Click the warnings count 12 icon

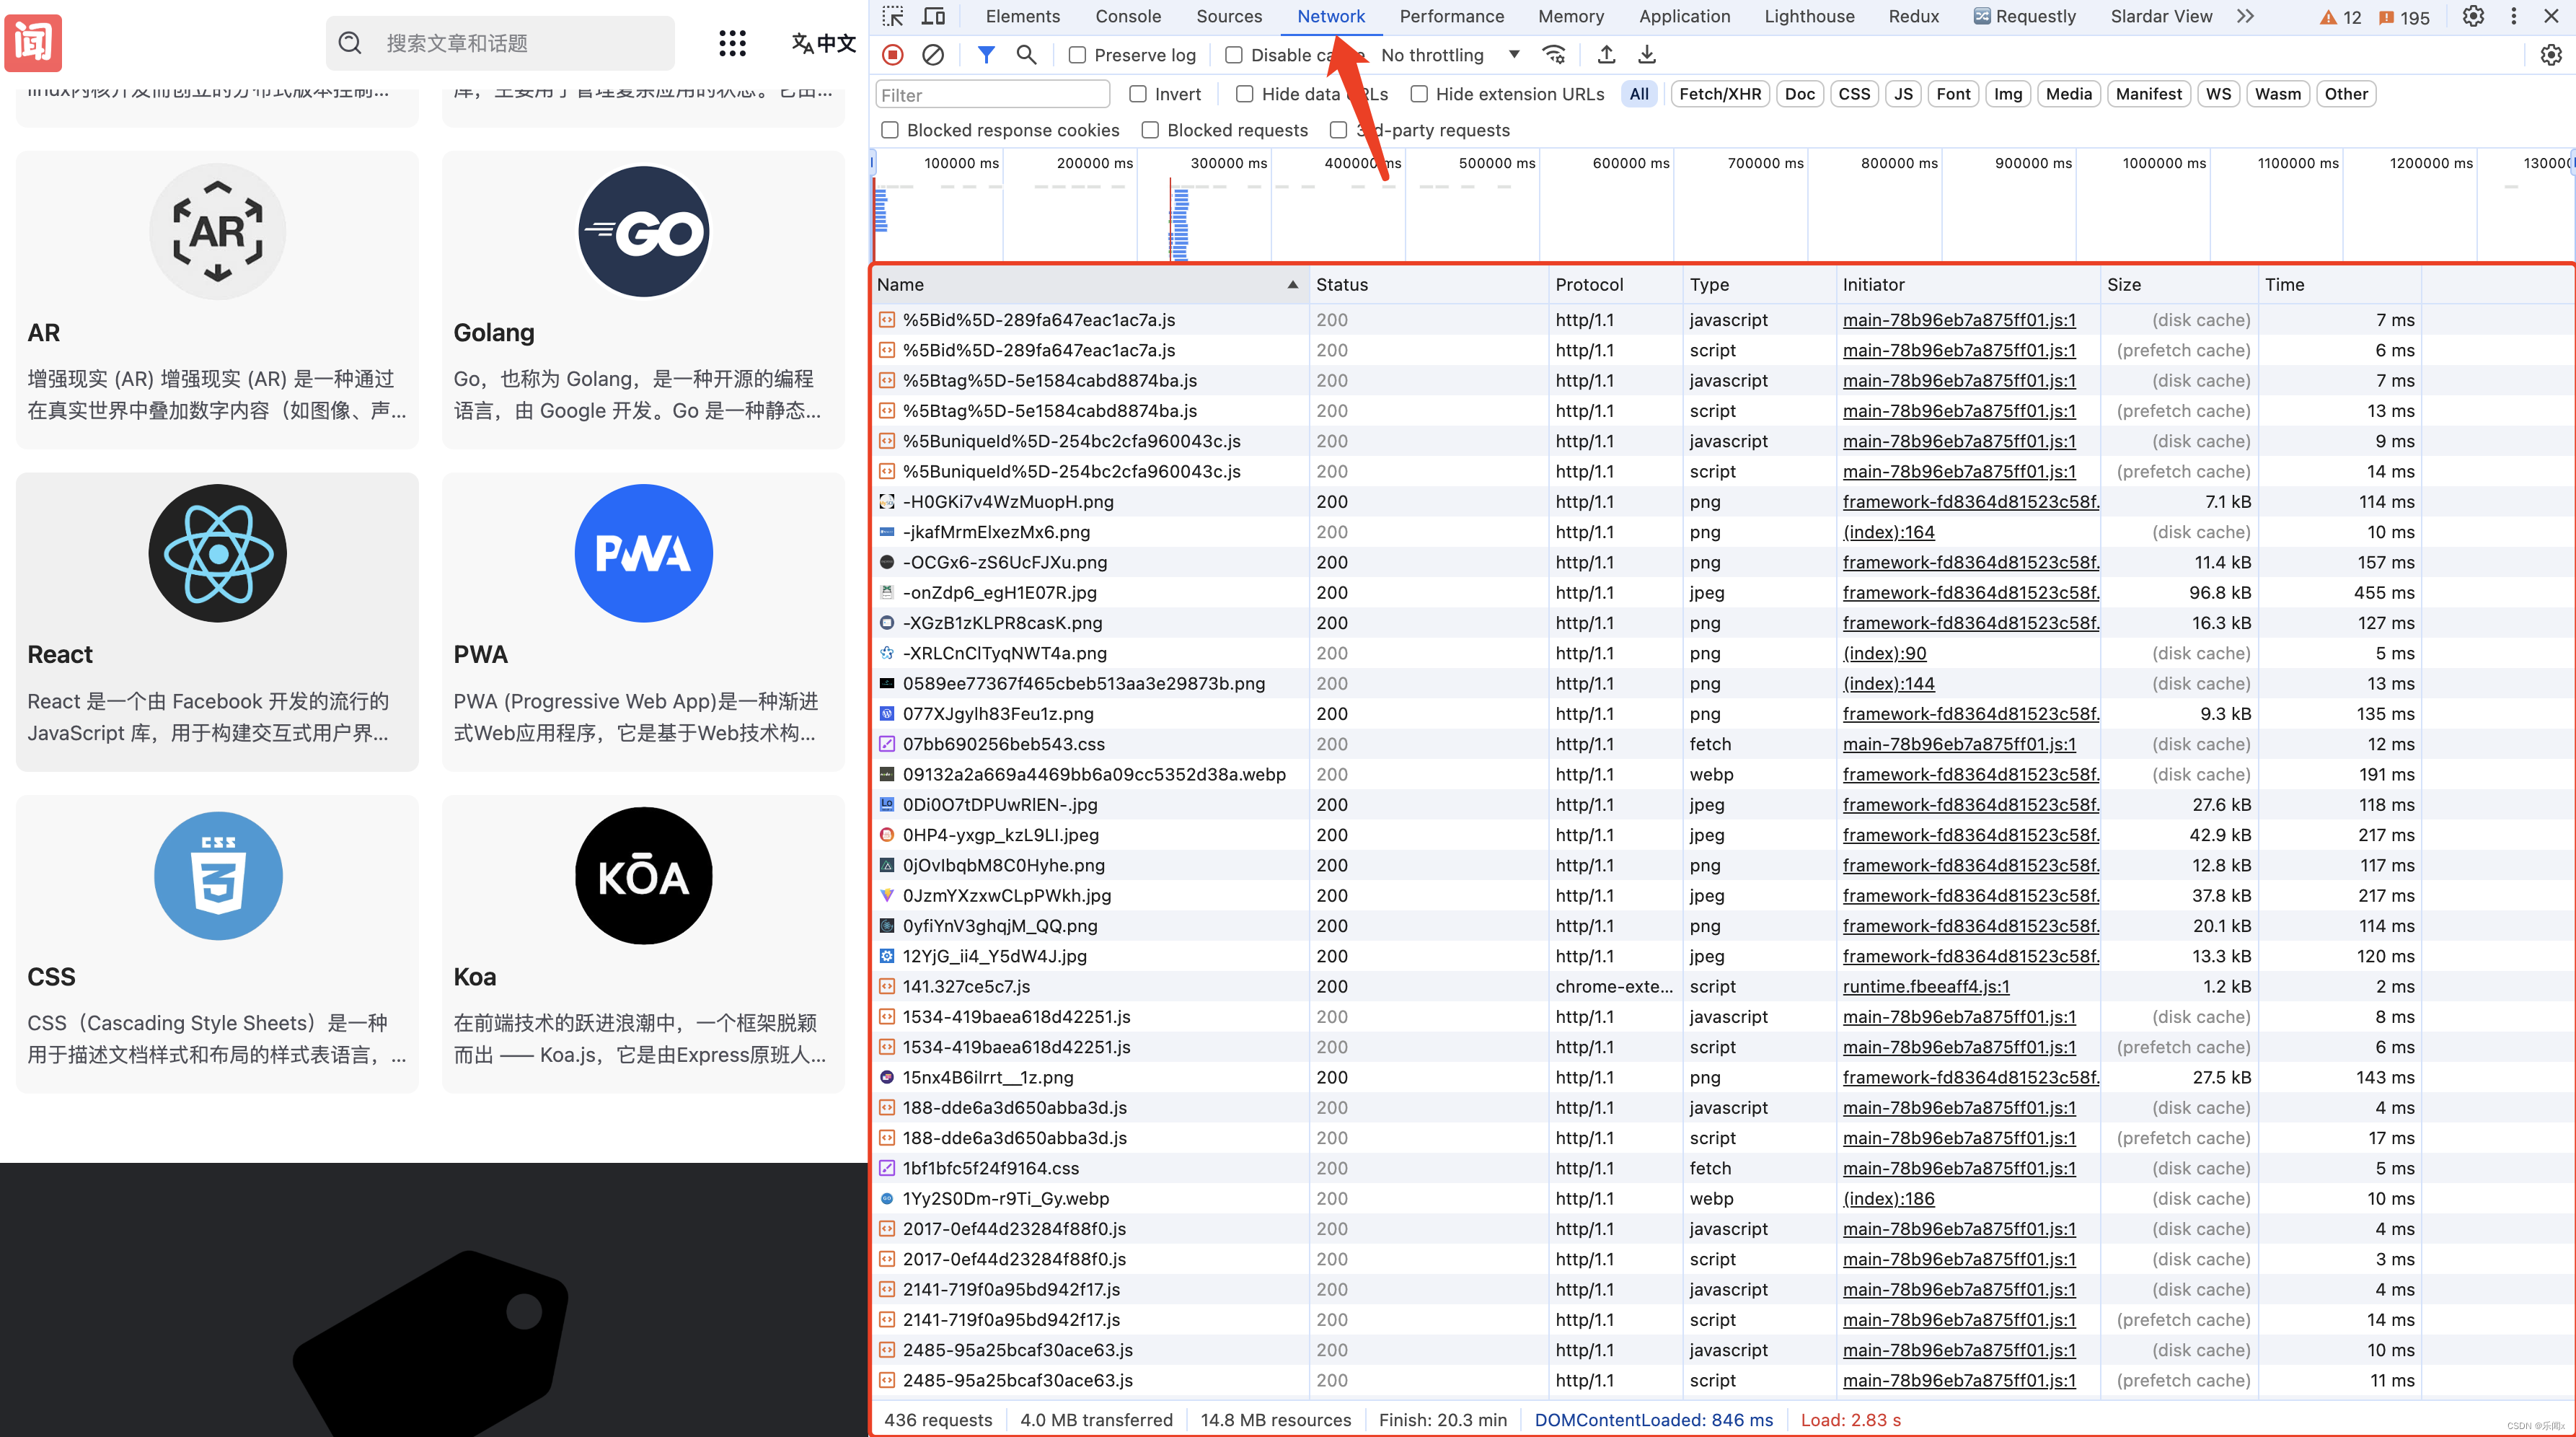coord(2341,17)
